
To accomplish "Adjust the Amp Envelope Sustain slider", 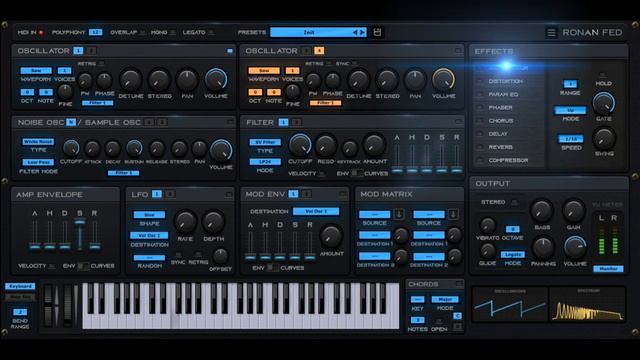I will (80, 222).
